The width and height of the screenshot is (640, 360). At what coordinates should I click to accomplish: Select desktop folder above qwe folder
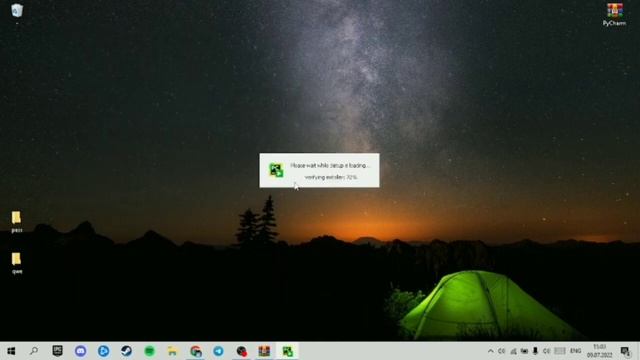tap(17, 222)
